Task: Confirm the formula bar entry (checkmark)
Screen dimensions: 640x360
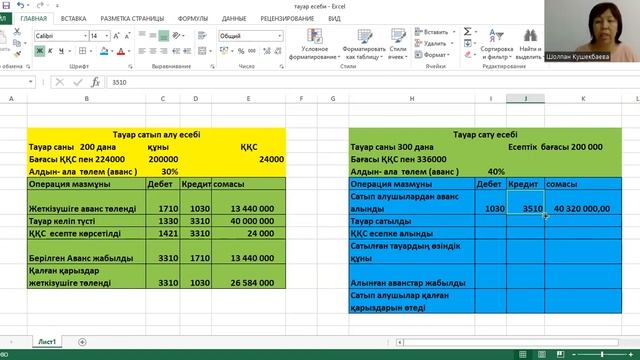Action: (78, 82)
